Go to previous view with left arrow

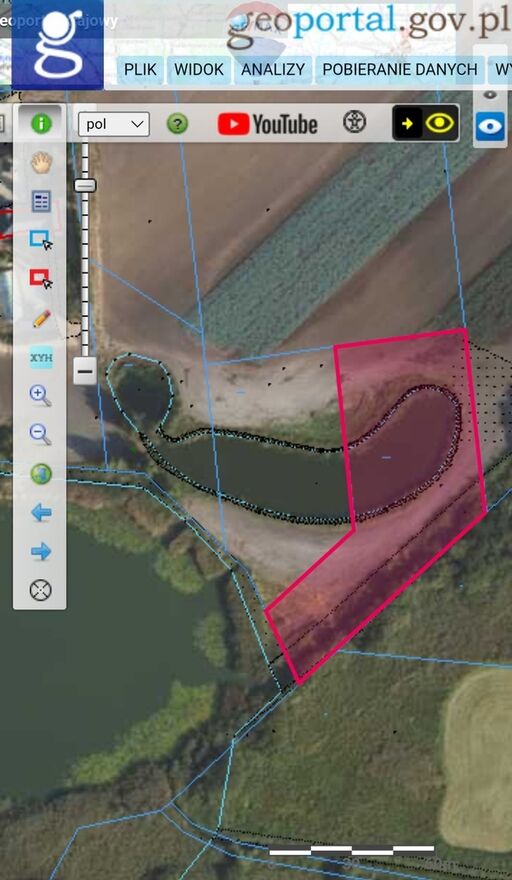(x=41, y=512)
